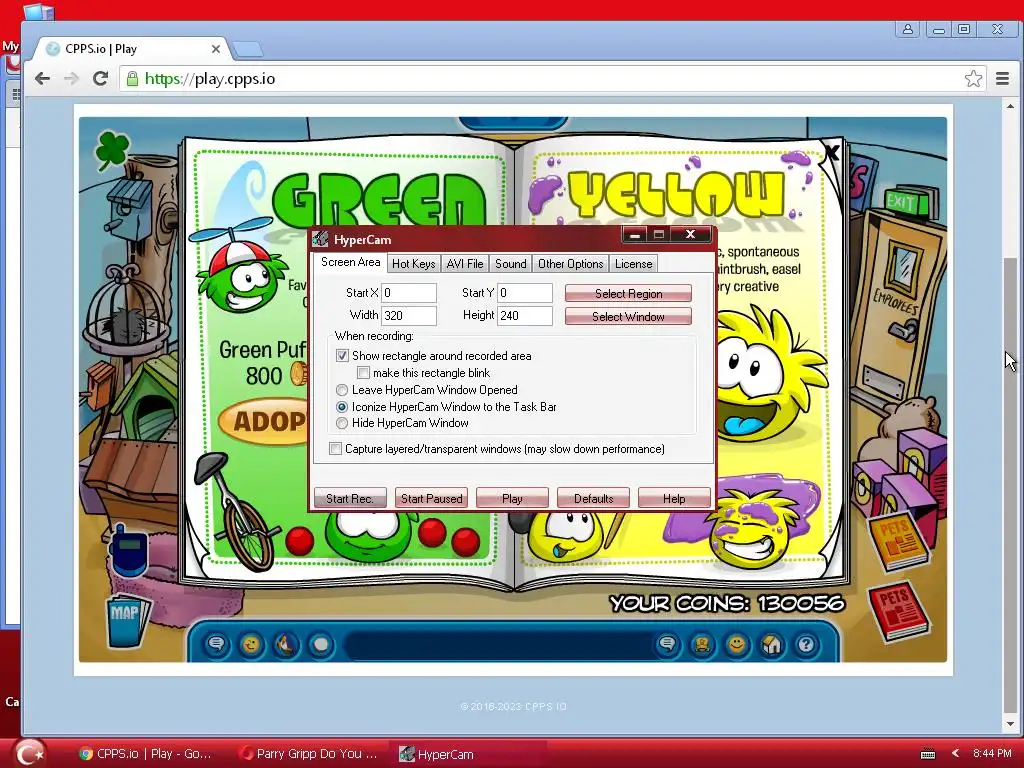The width and height of the screenshot is (1024, 768).
Task: Bookmark this page with the star icon
Action: 973,78
